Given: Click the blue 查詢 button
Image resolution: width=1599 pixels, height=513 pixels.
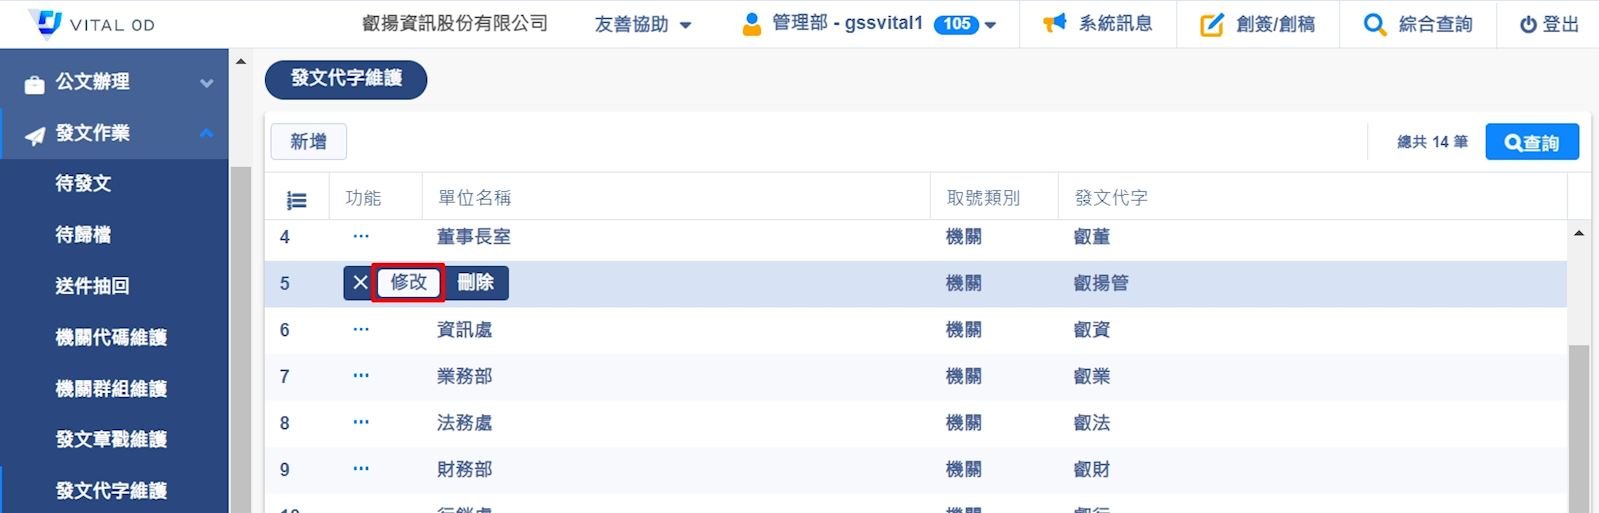Looking at the screenshot, I should tap(1531, 142).
